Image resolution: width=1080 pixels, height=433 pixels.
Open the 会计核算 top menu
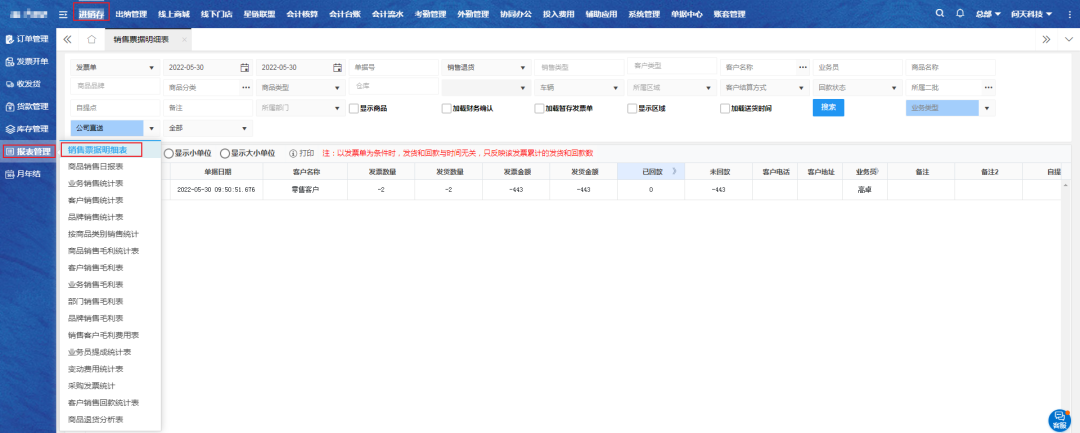point(300,15)
